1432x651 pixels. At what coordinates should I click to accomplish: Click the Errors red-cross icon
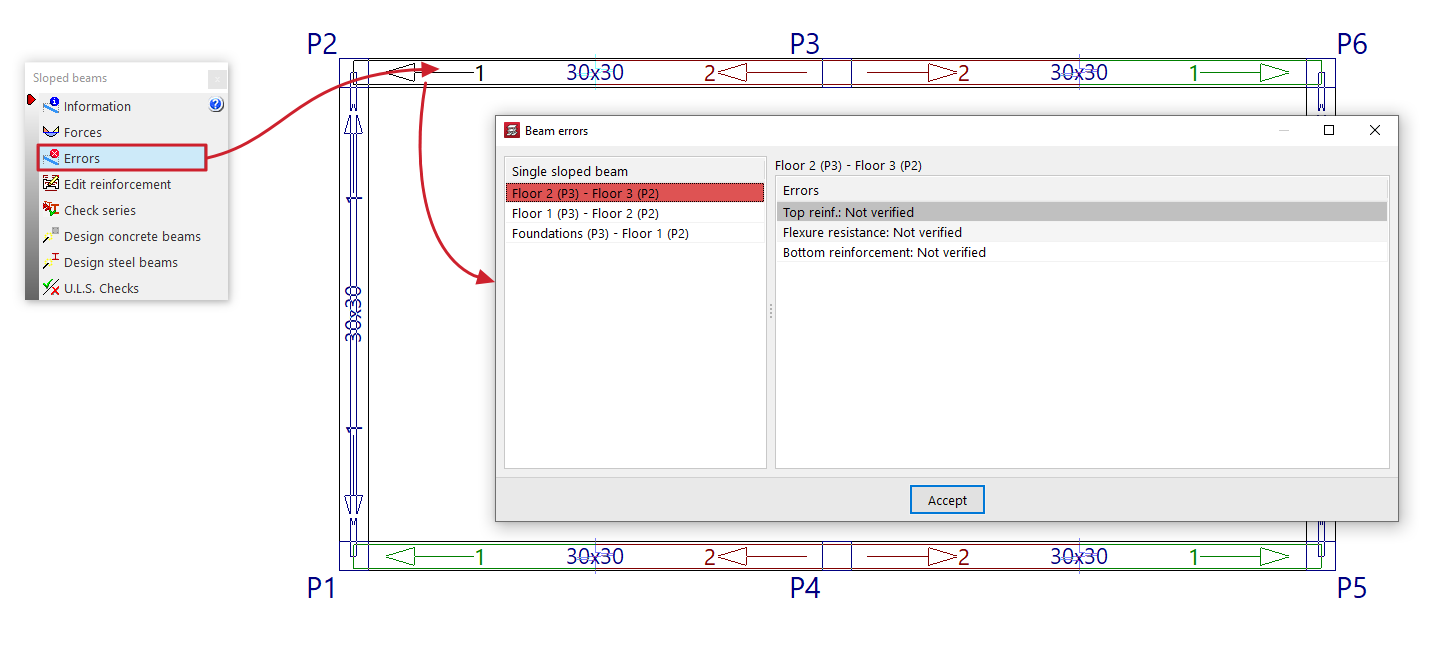[x=51, y=157]
